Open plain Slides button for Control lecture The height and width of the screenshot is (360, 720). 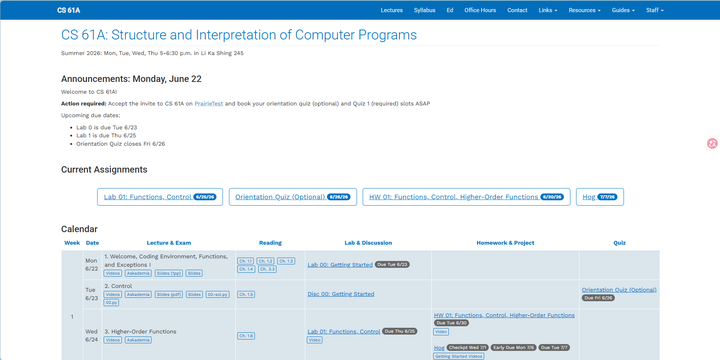point(194,294)
